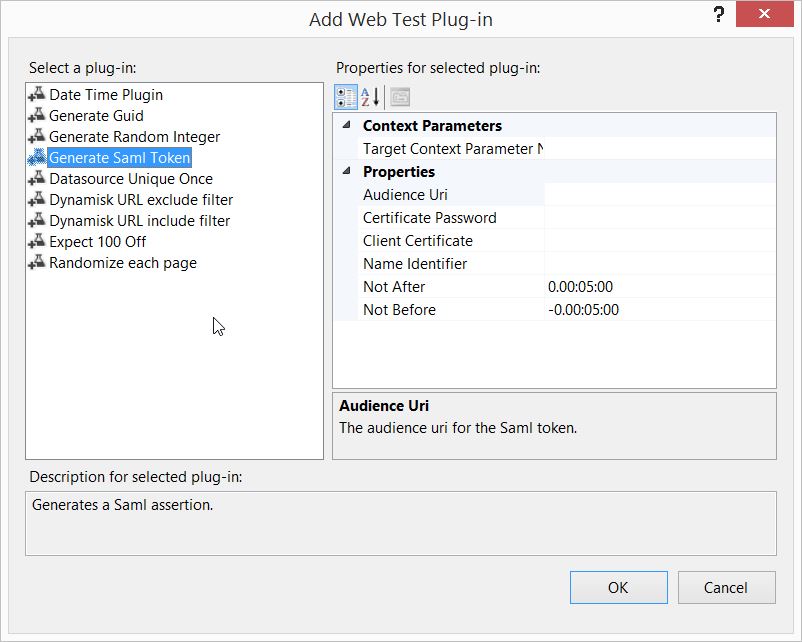Click the Dynamisk URL exclude filter icon

click(37, 200)
